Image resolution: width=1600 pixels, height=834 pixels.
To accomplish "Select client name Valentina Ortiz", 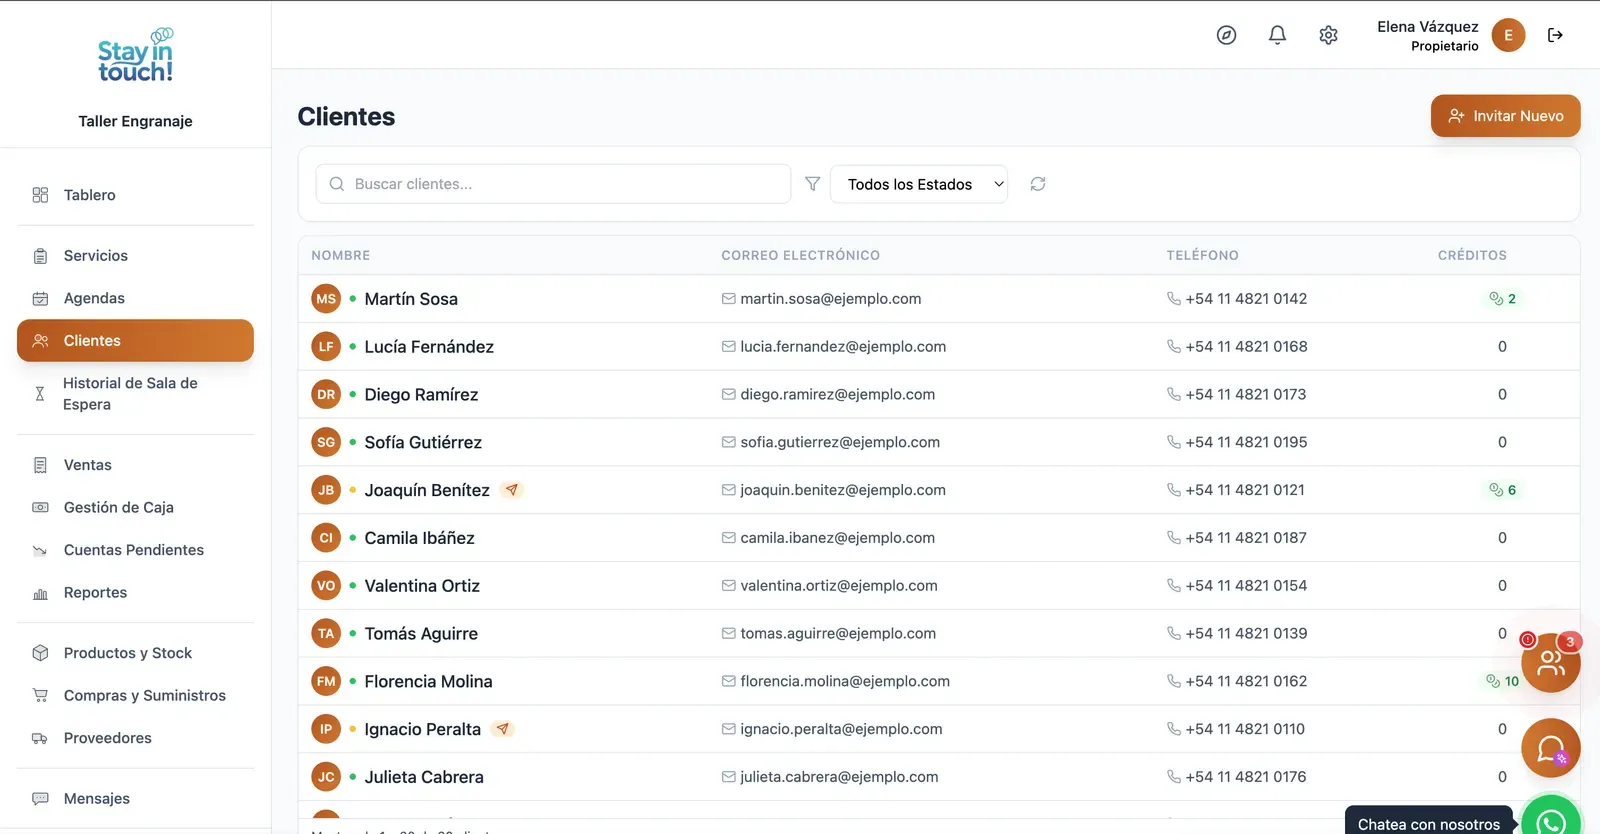I will (422, 586).
